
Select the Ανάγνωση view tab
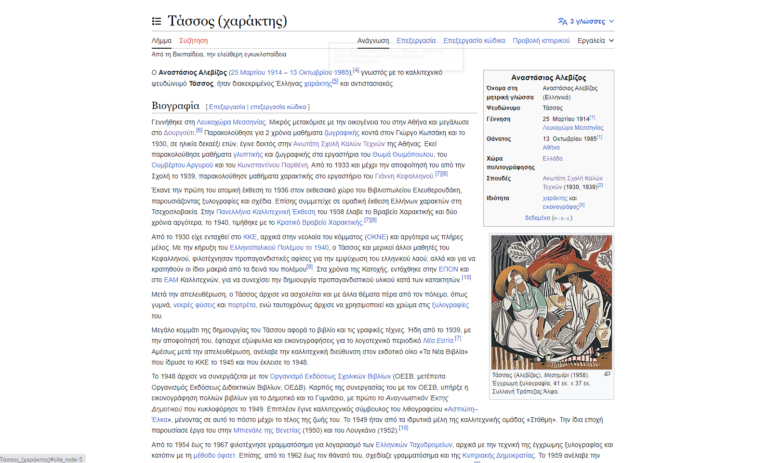click(x=373, y=41)
